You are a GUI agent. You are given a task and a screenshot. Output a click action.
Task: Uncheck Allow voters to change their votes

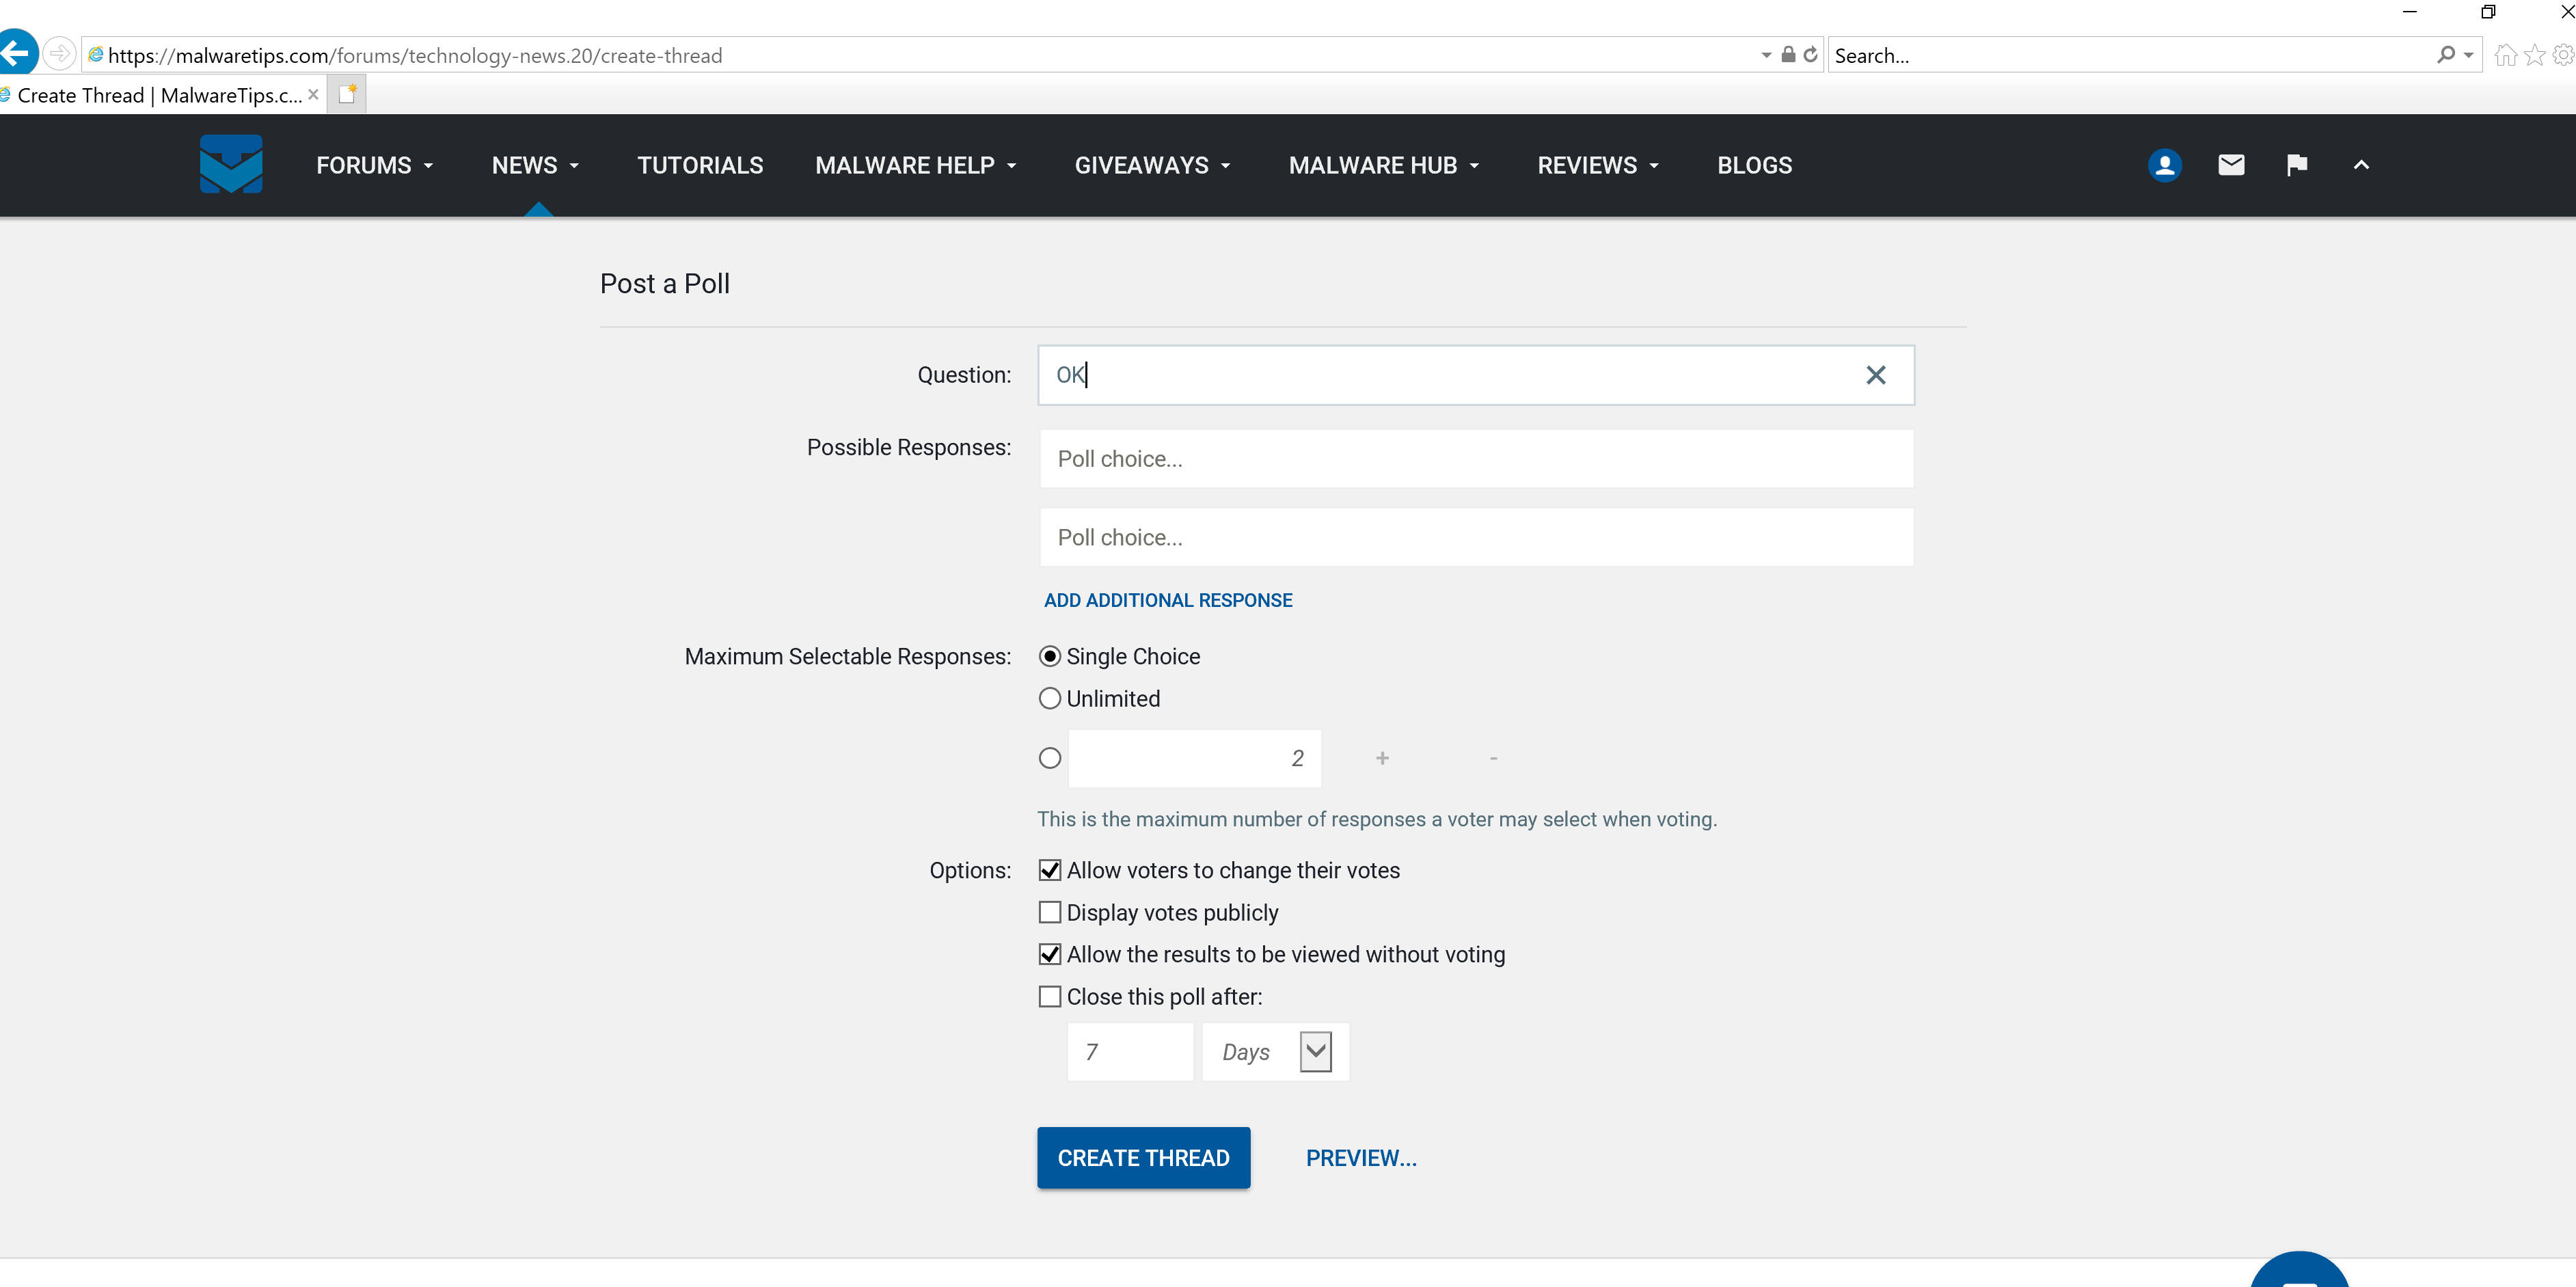click(x=1049, y=870)
